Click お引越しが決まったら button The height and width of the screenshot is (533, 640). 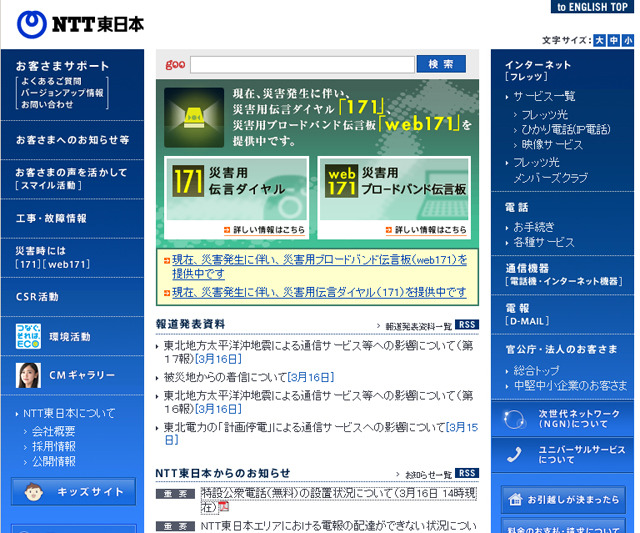[563, 499]
